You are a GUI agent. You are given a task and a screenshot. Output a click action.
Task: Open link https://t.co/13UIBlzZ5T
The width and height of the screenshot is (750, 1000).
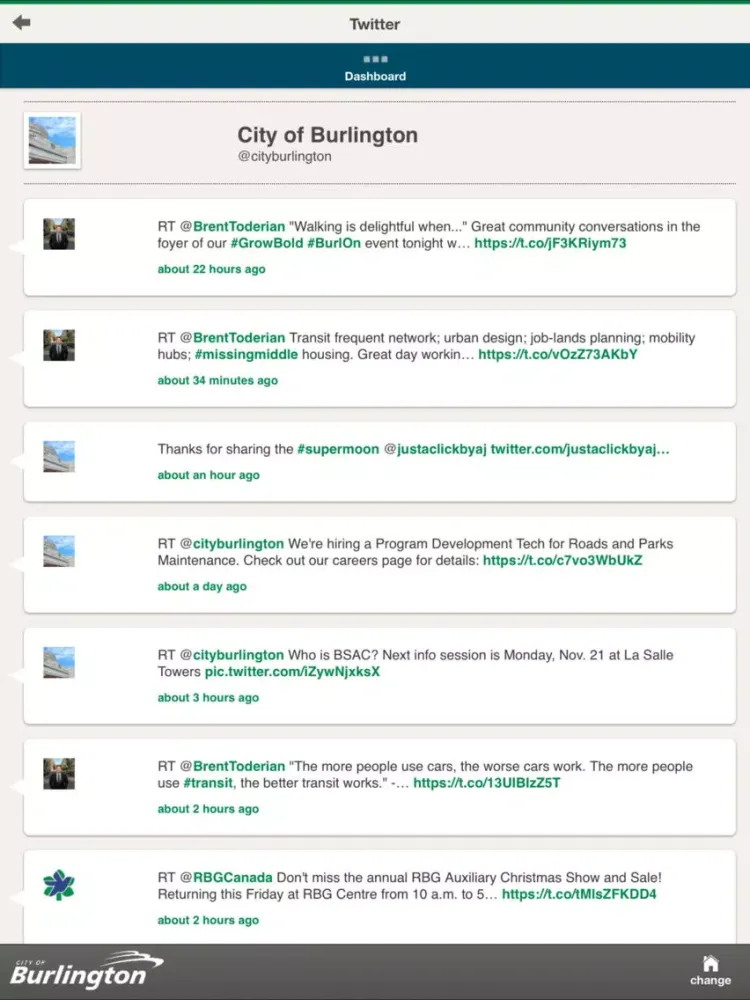(x=487, y=783)
